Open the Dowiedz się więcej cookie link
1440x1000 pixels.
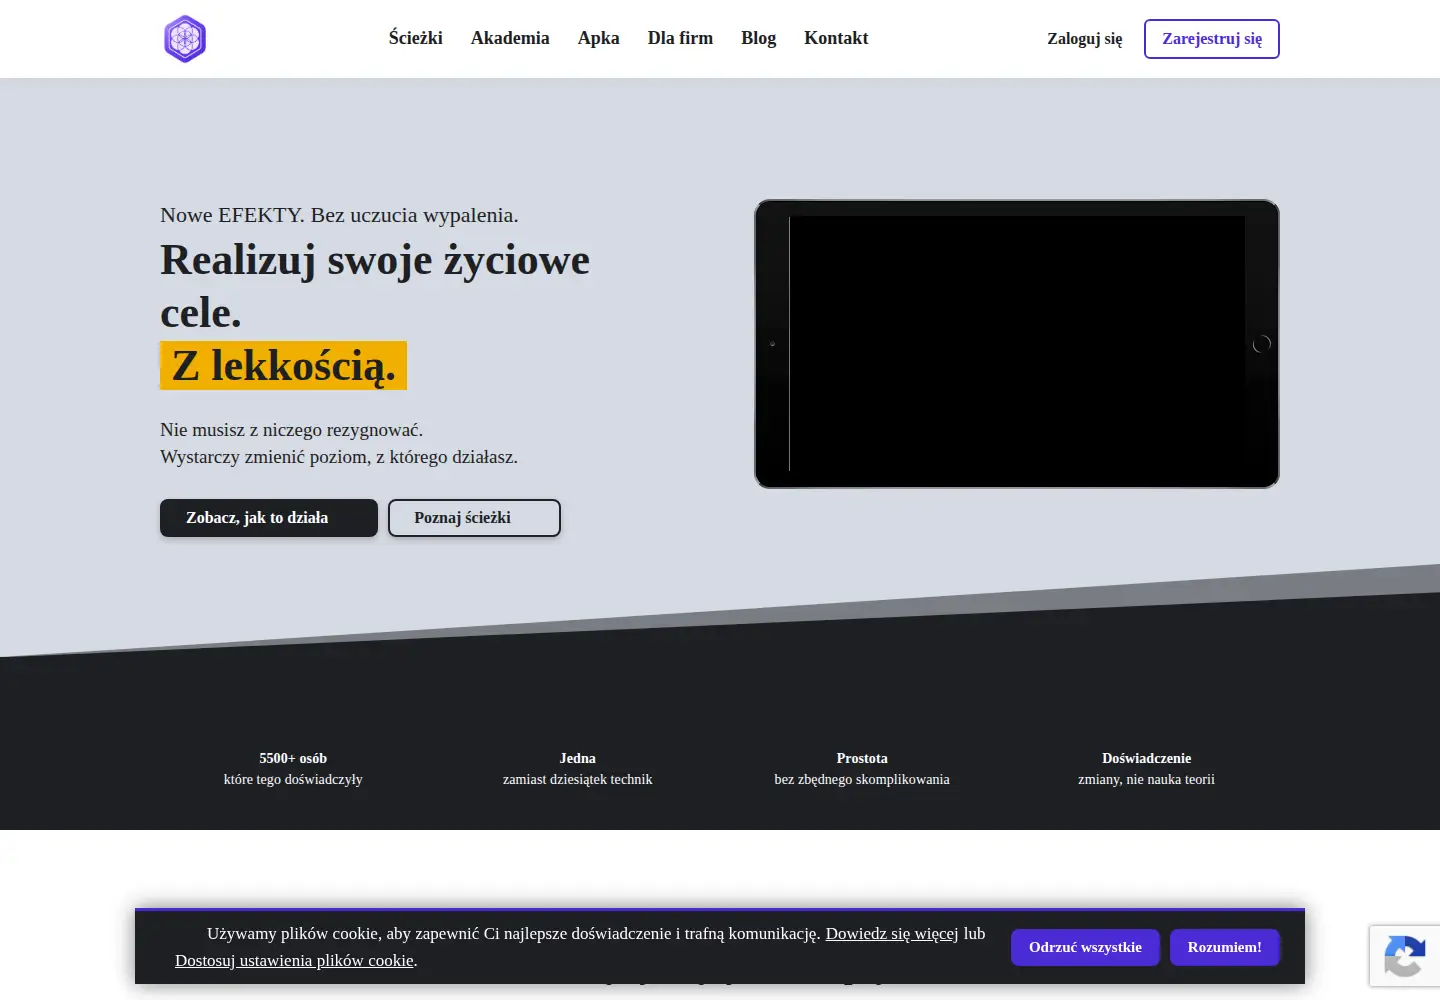(892, 933)
